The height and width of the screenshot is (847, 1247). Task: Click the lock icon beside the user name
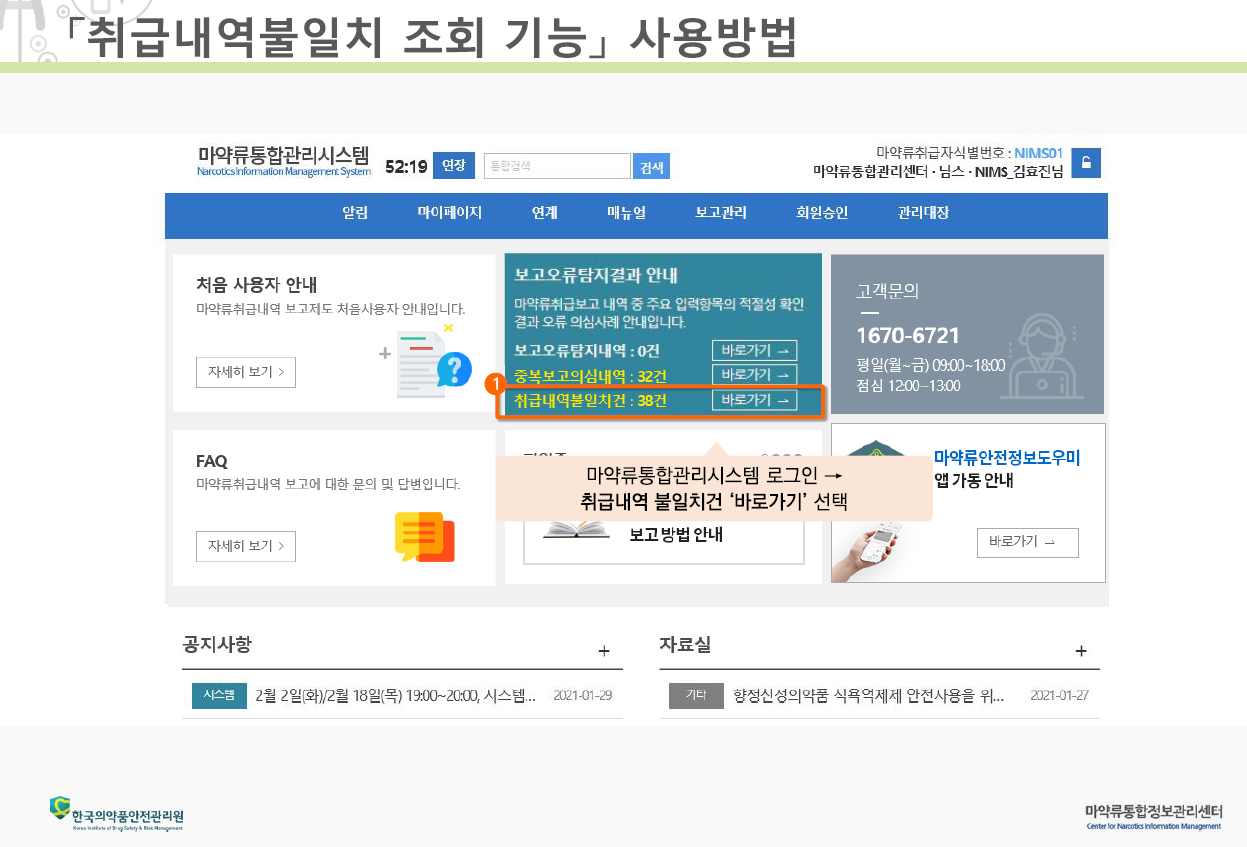pyautogui.click(x=1086, y=163)
